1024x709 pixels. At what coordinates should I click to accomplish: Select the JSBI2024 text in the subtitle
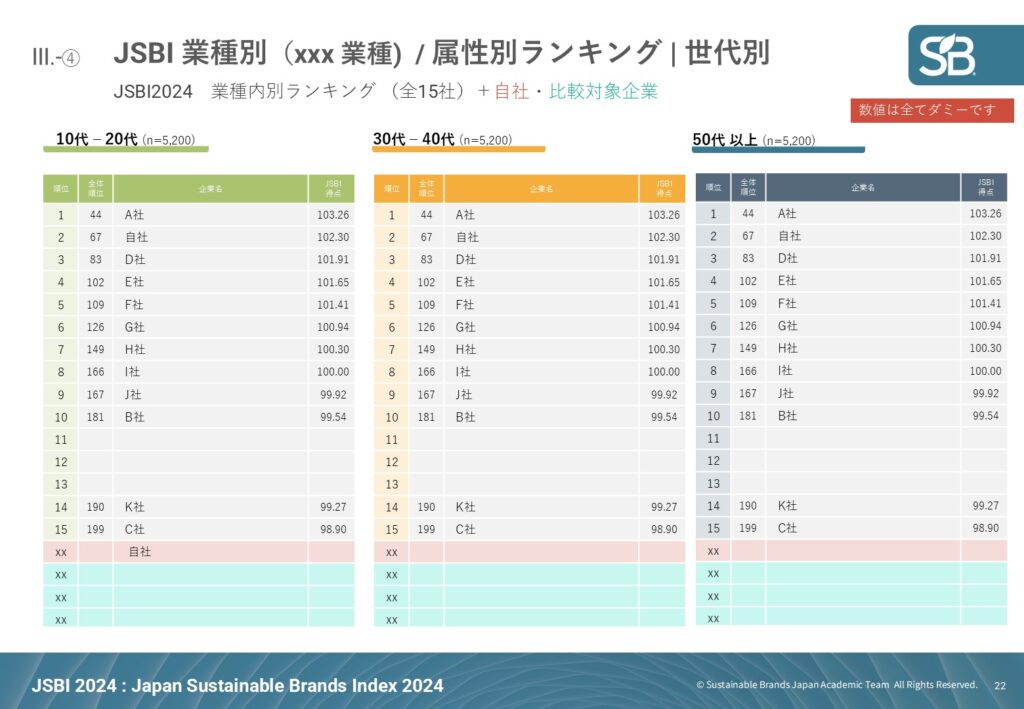(153, 91)
